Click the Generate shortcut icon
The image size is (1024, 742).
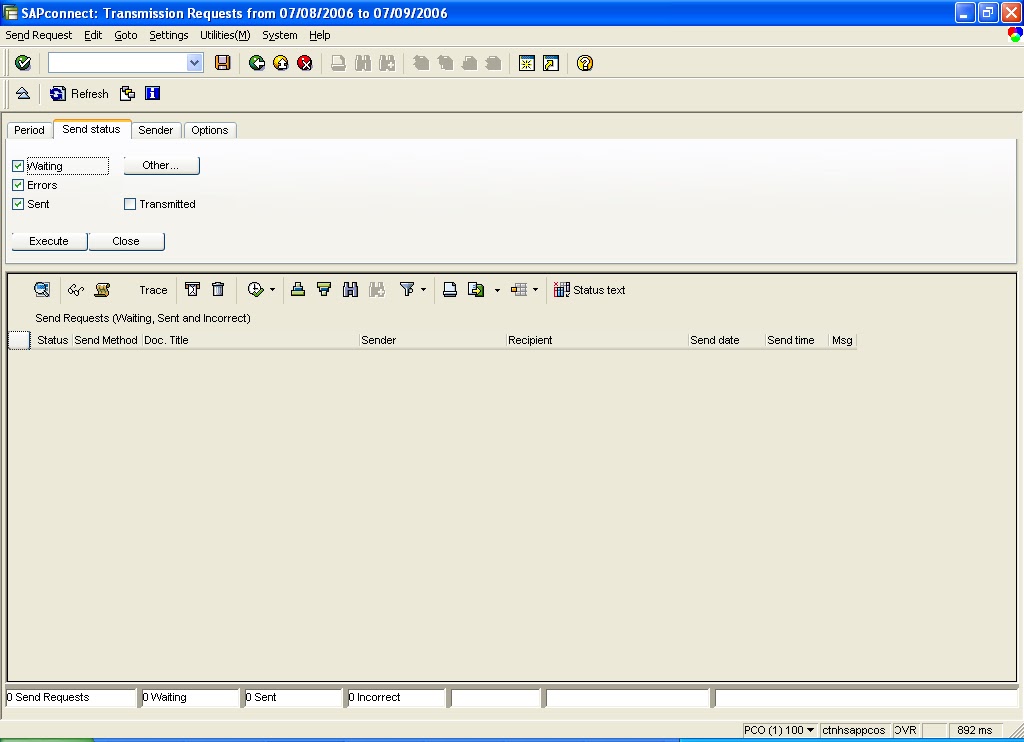(x=551, y=63)
